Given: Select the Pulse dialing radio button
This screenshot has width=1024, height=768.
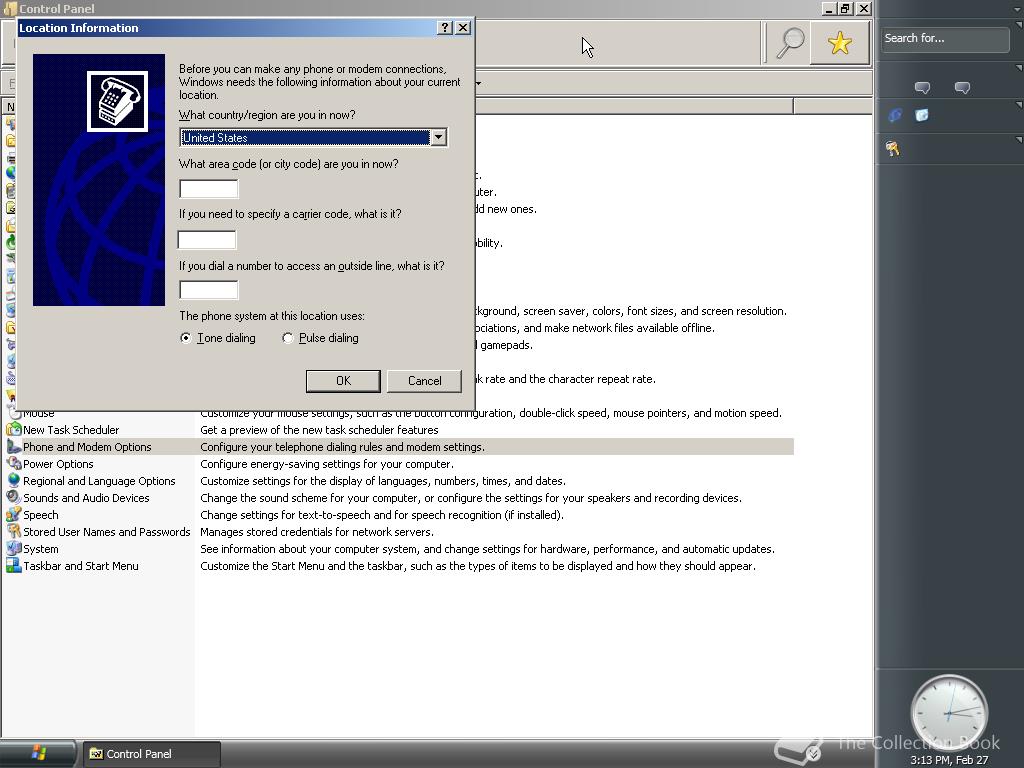Looking at the screenshot, I should click(287, 338).
